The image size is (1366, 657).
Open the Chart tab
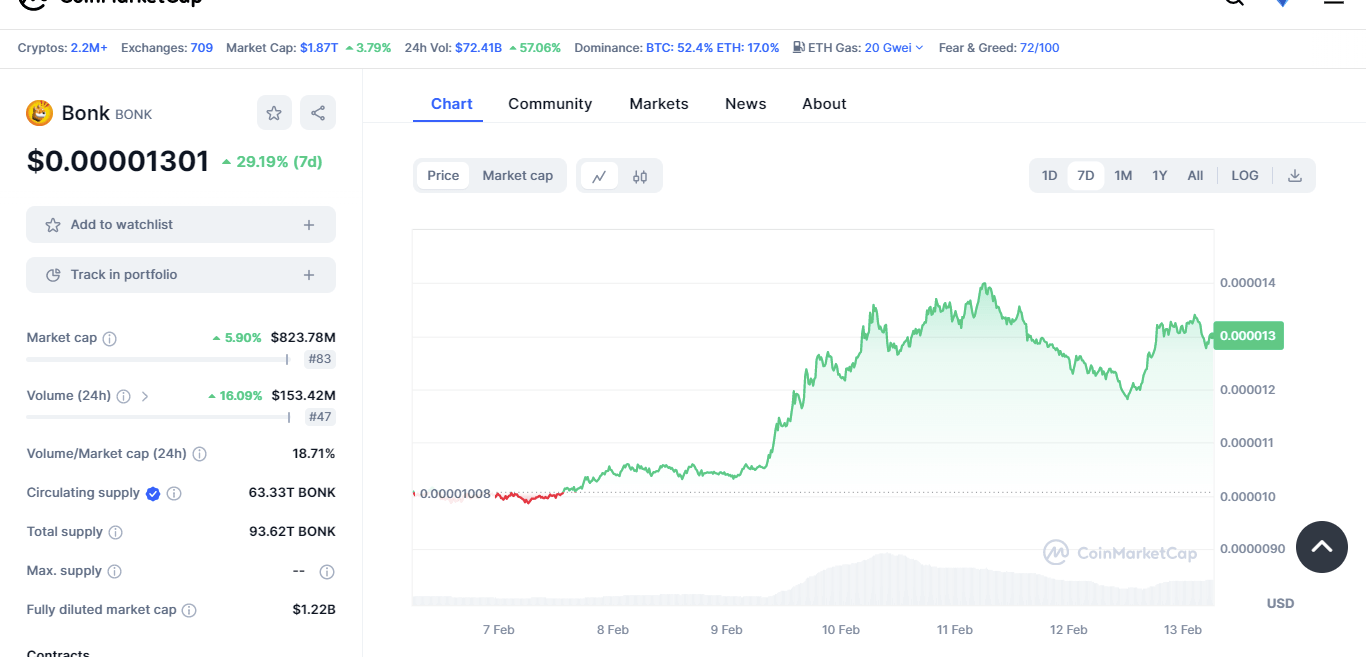pos(452,104)
